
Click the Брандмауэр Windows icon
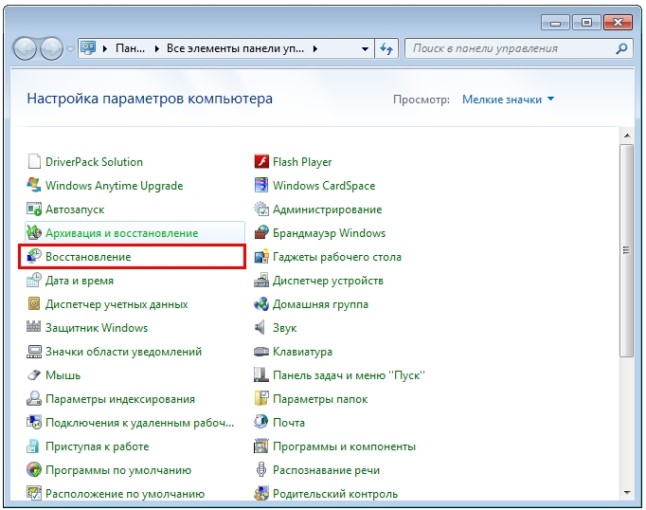pos(262,233)
